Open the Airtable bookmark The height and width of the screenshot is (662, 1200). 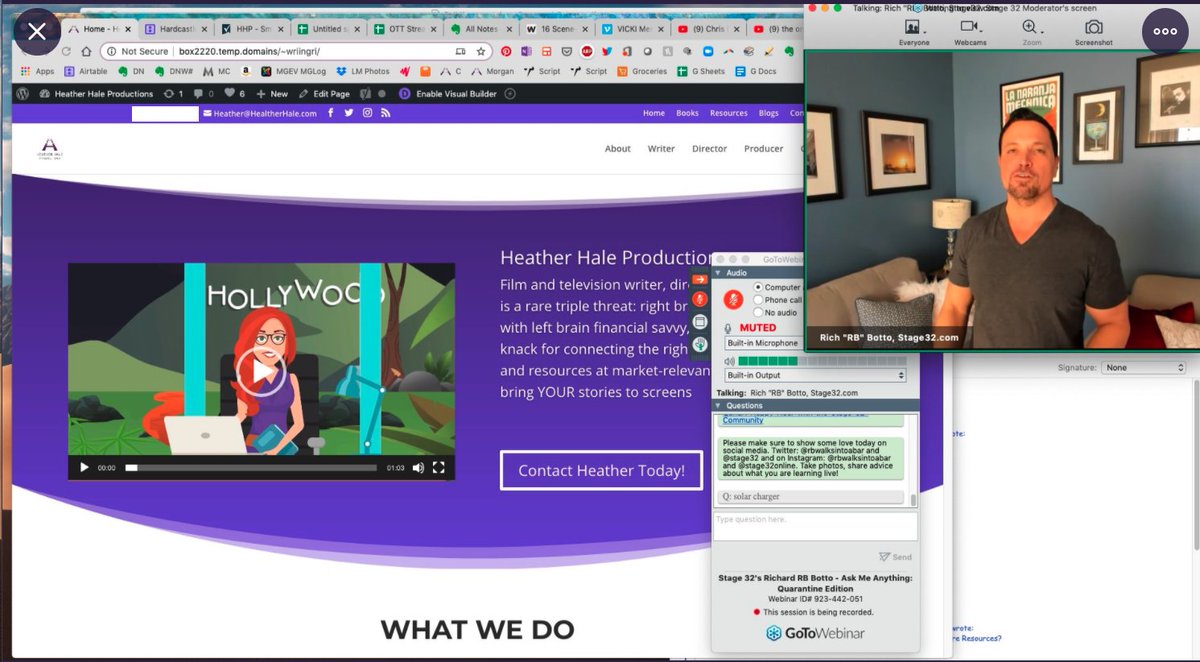point(86,71)
